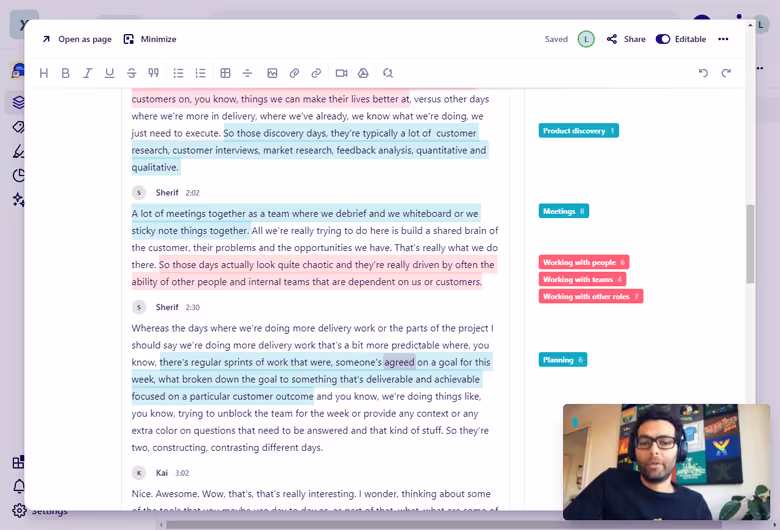Open the chart icon in left sidebar
Screen dimensions: 780x530
pos(18,175)
